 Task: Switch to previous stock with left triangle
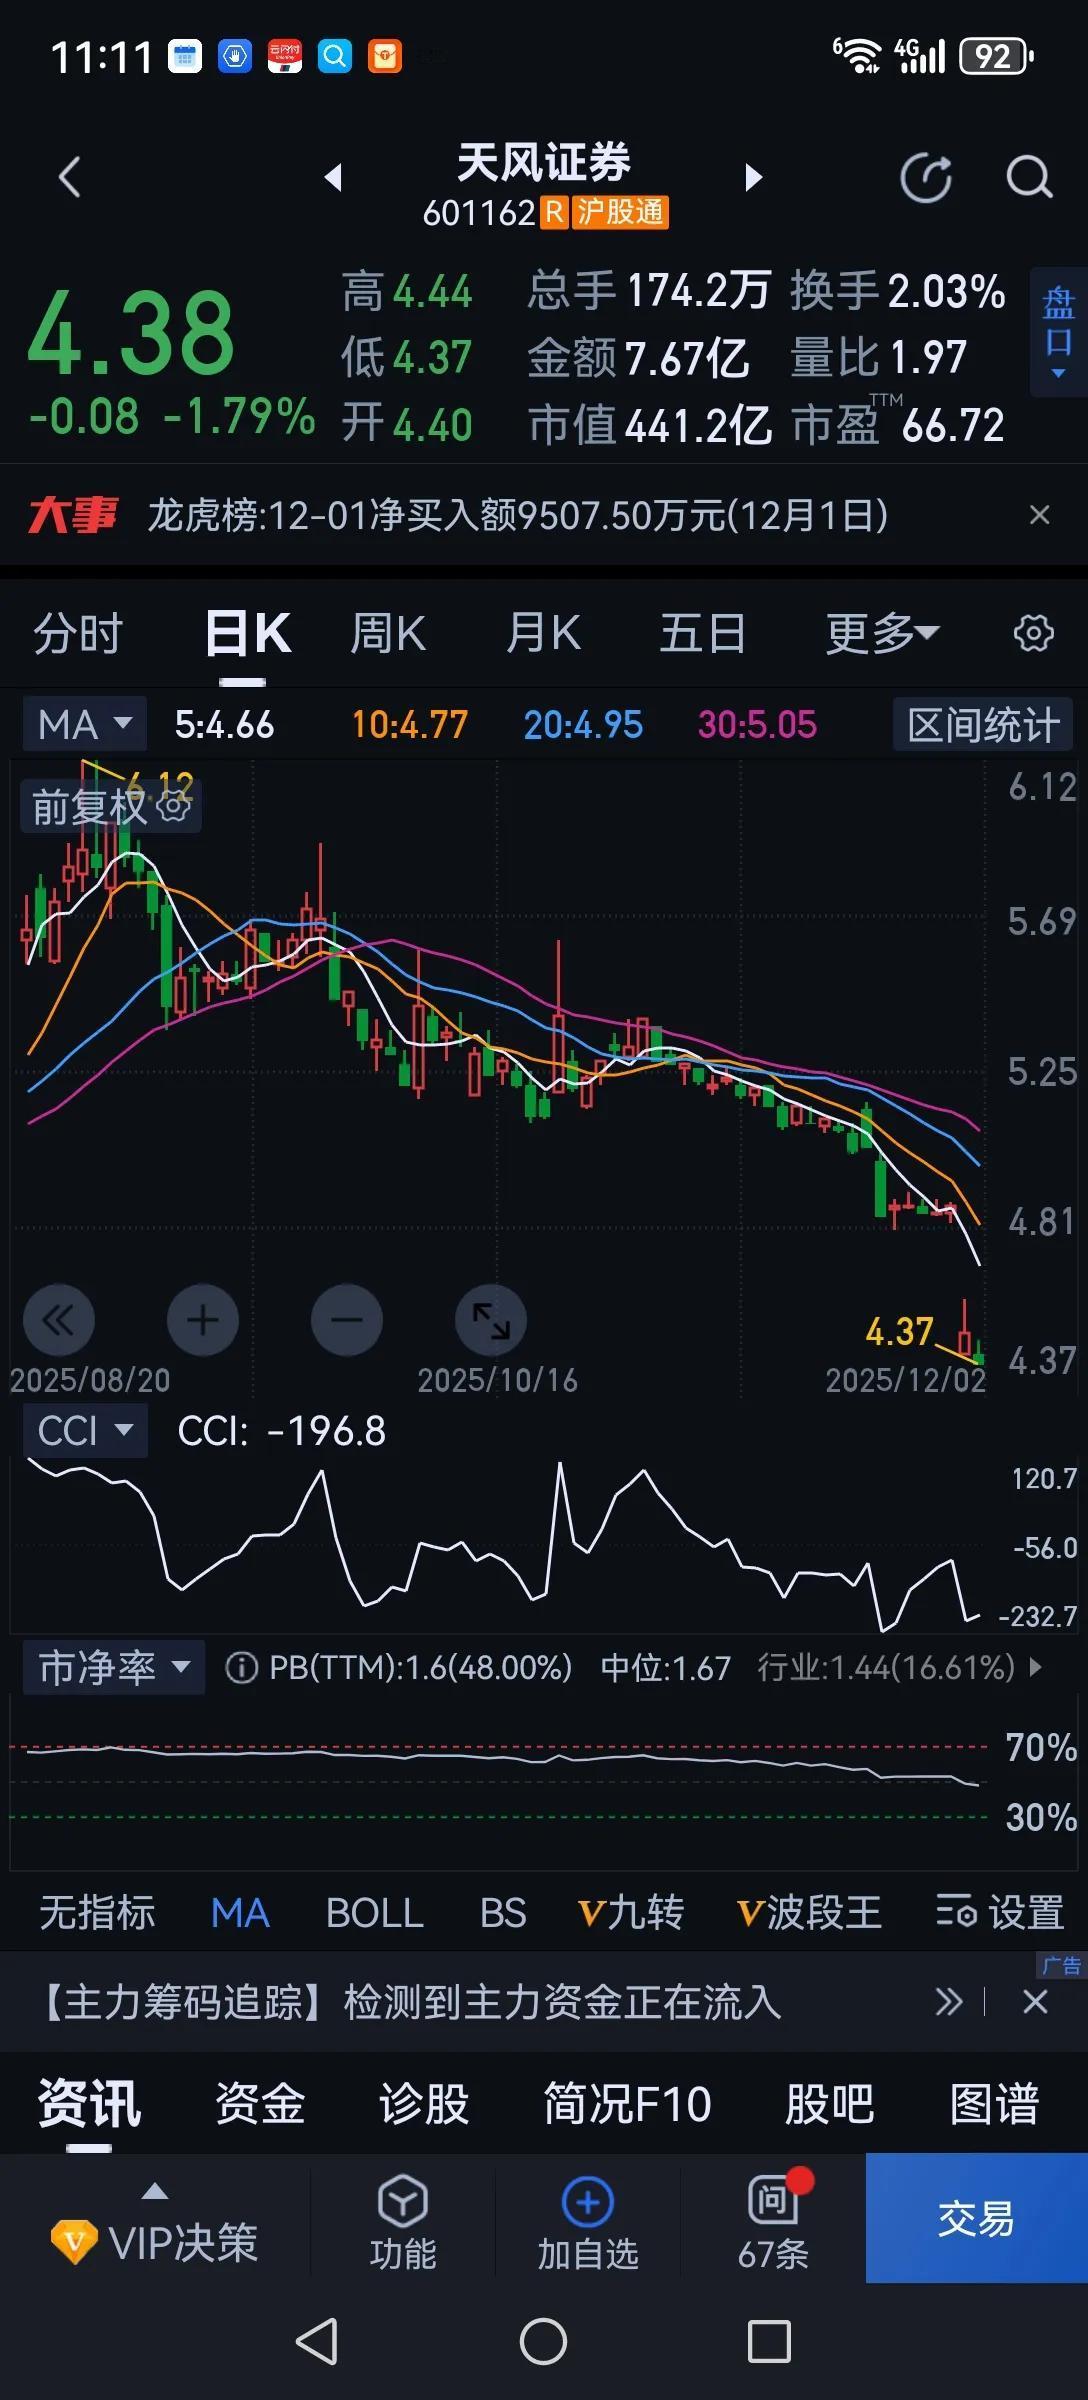pos(333,178)
